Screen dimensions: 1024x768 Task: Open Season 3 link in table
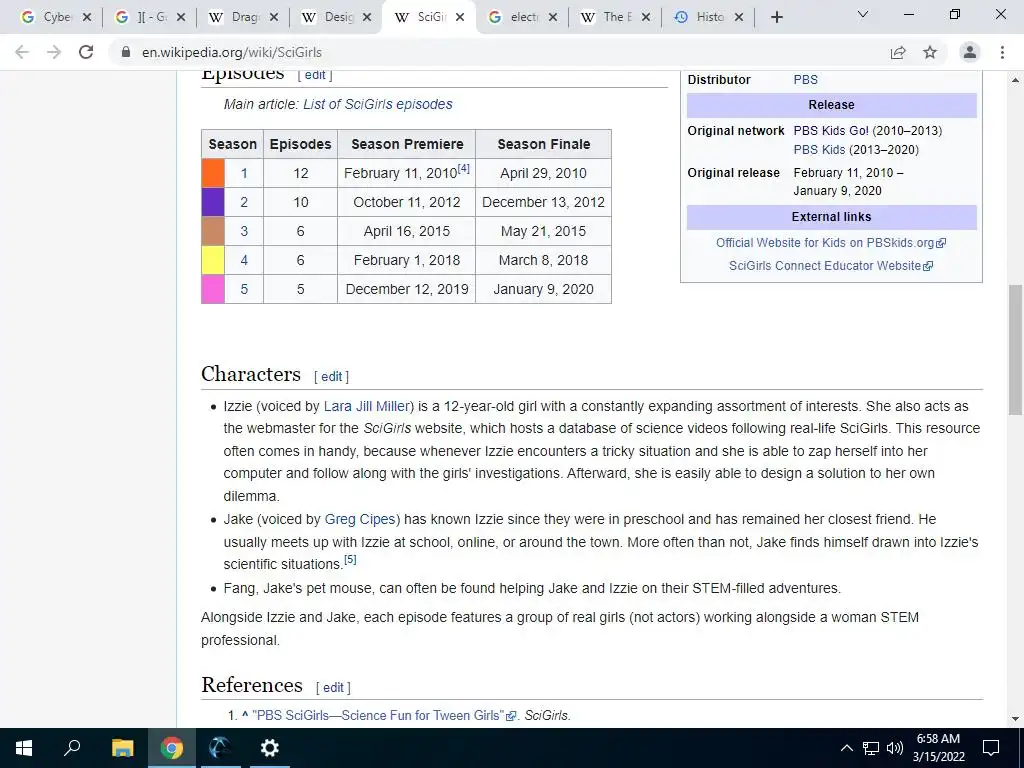click(244, 231)
